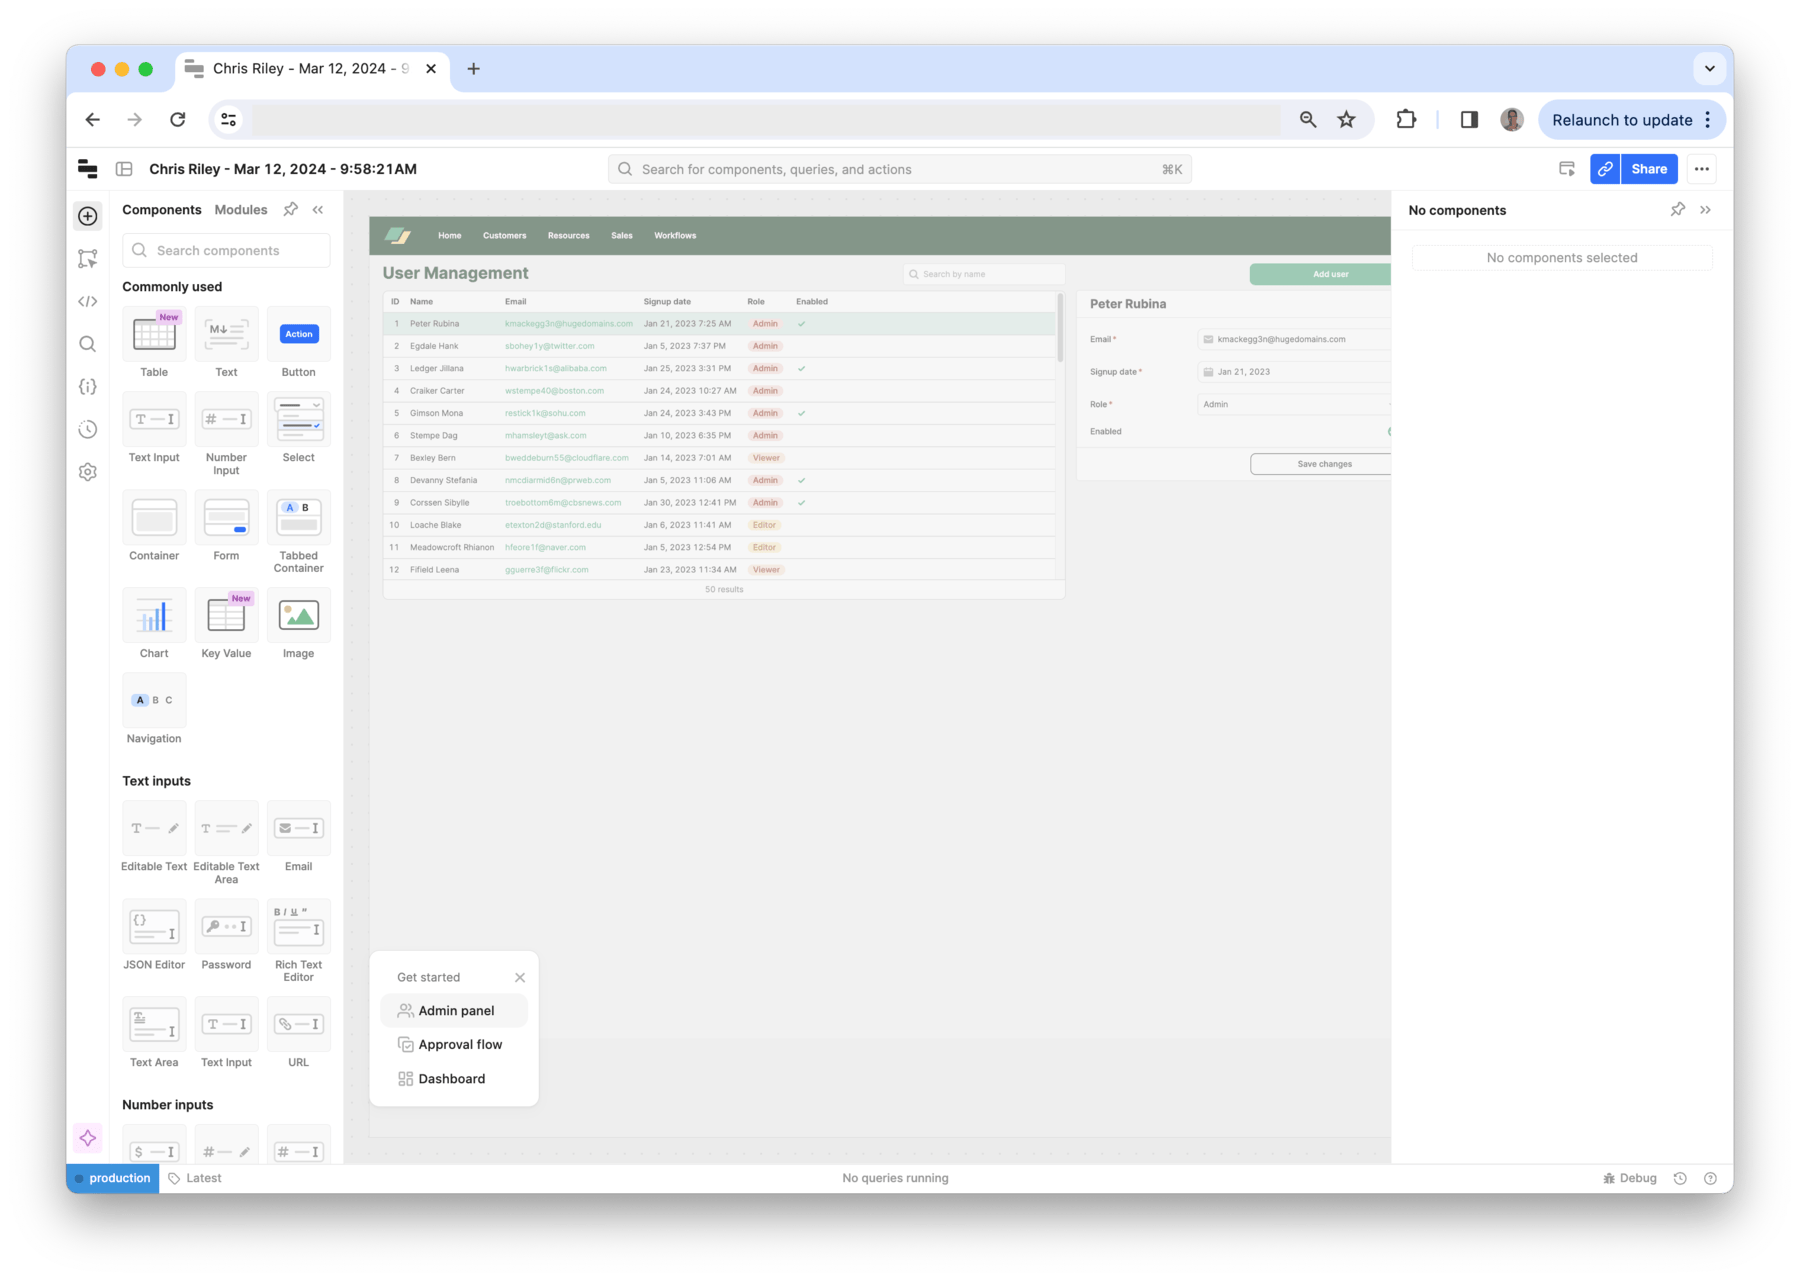Toggle the browser side panel icon
The image size is (1800, 1281).
[1469, 120]
